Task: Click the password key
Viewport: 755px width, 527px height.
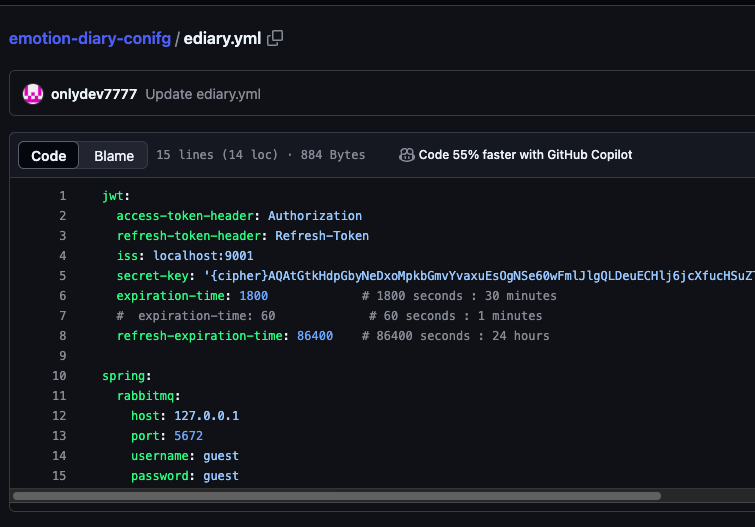Action: [x=159, y=476]
